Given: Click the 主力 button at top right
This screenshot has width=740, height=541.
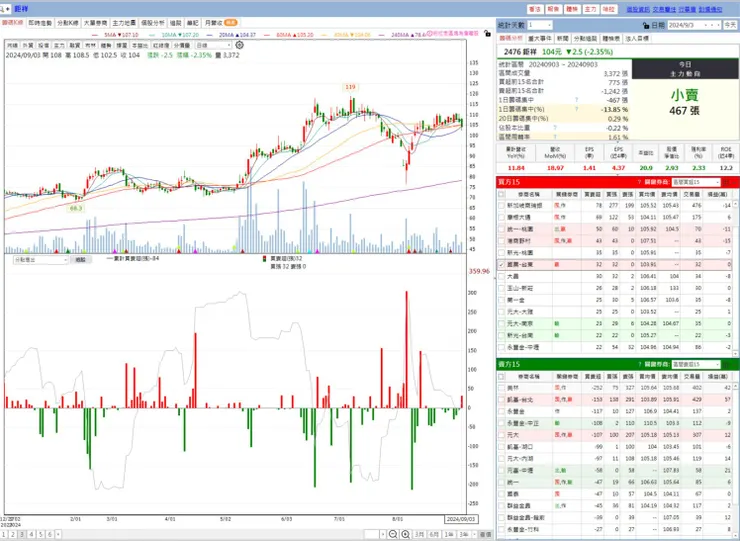Looking at the screenshot, I should (590, 9).
